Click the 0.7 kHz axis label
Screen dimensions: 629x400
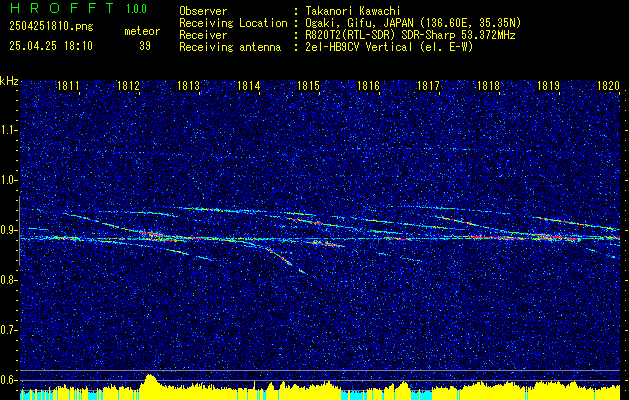(8, 330)
